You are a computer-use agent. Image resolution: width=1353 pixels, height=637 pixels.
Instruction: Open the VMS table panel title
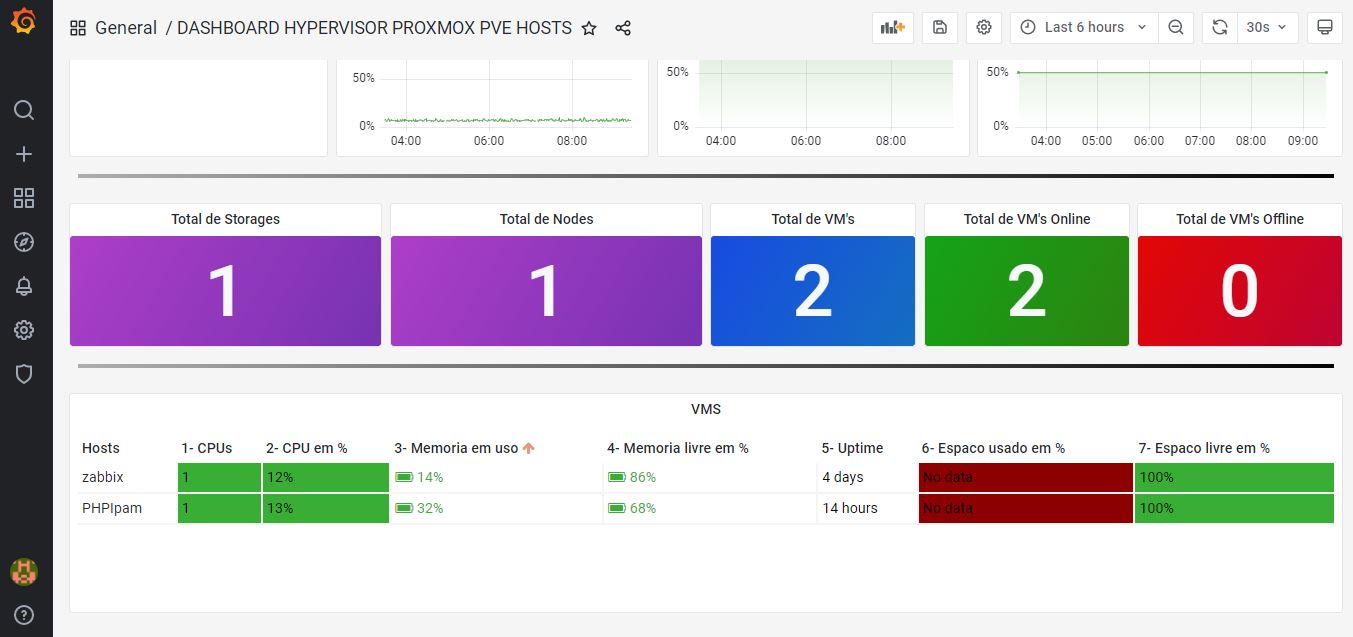pos(706,409)
